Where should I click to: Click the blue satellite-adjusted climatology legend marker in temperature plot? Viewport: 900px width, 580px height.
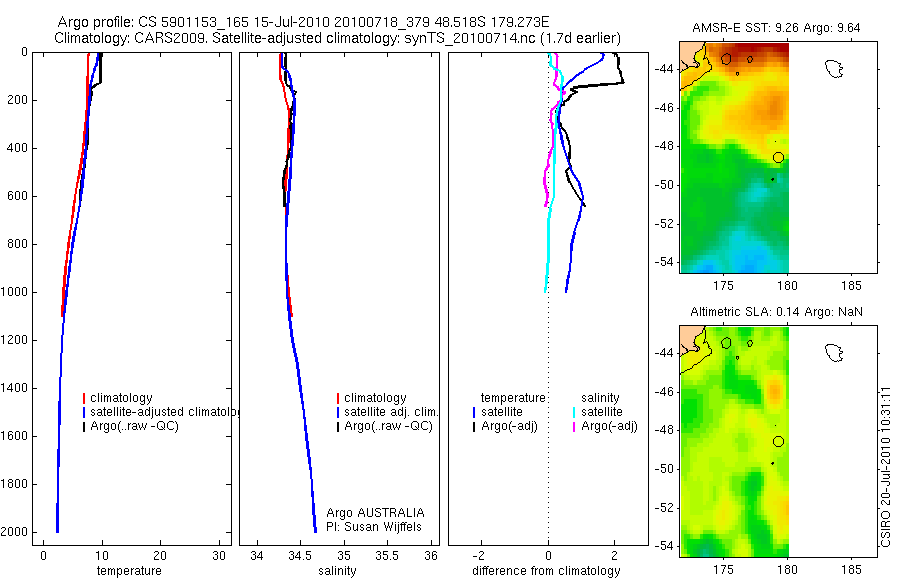pos(84,412)
